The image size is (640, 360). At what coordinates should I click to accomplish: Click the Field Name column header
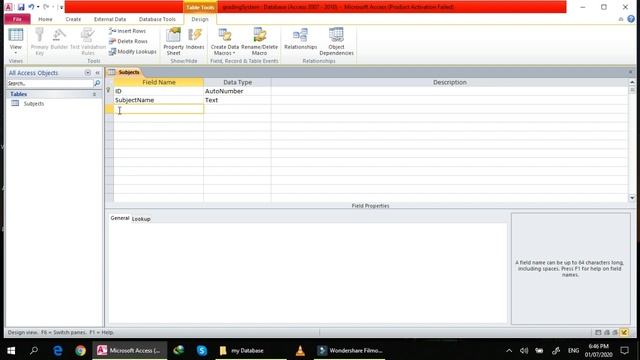pos(158,82)
